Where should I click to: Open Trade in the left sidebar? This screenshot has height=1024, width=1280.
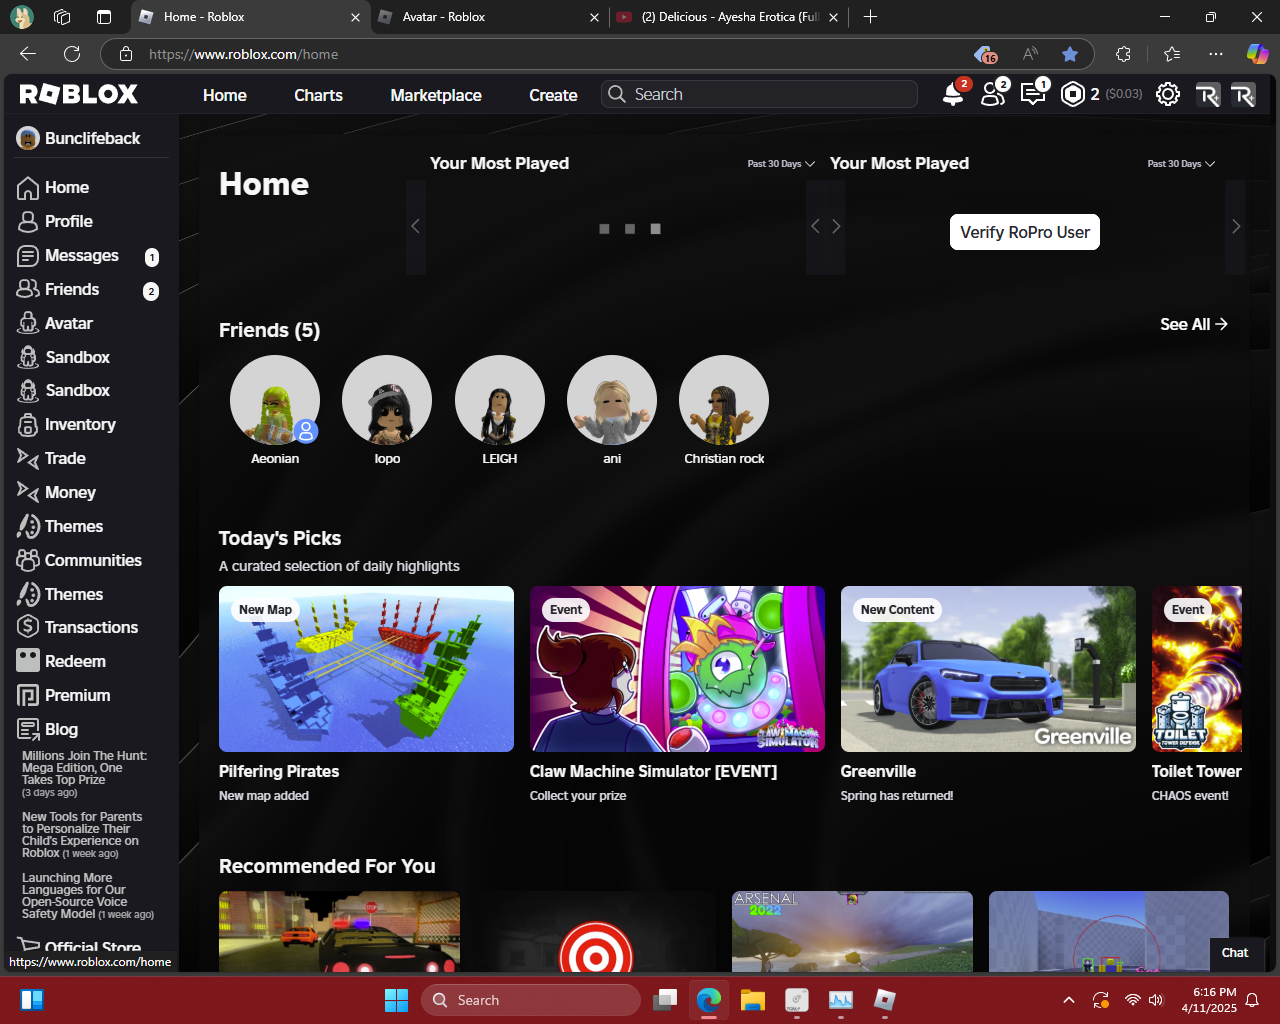point(65,458)
